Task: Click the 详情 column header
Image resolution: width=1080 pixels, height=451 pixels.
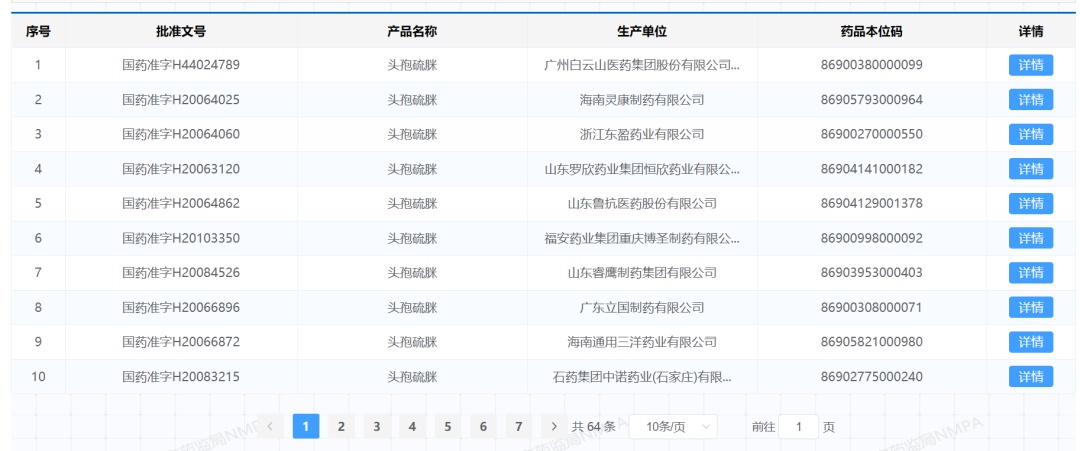Action: point(1030,31)
